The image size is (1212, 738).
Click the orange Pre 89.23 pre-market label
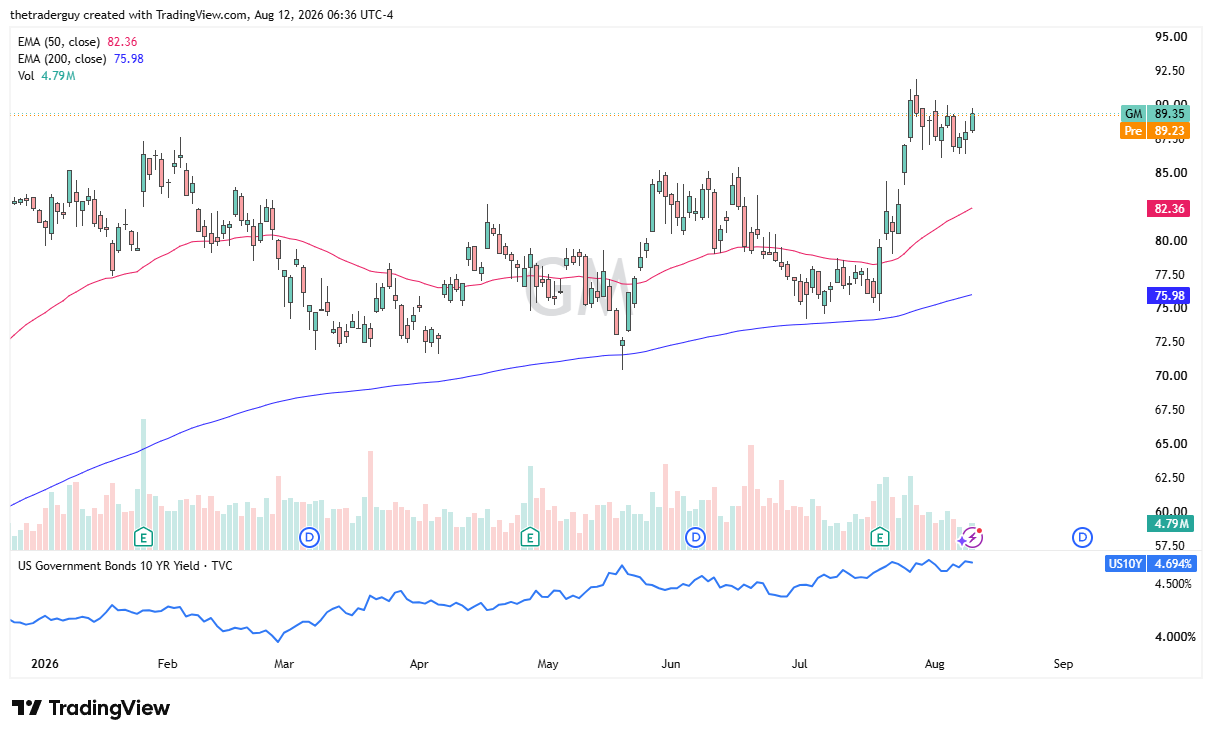1155,130
